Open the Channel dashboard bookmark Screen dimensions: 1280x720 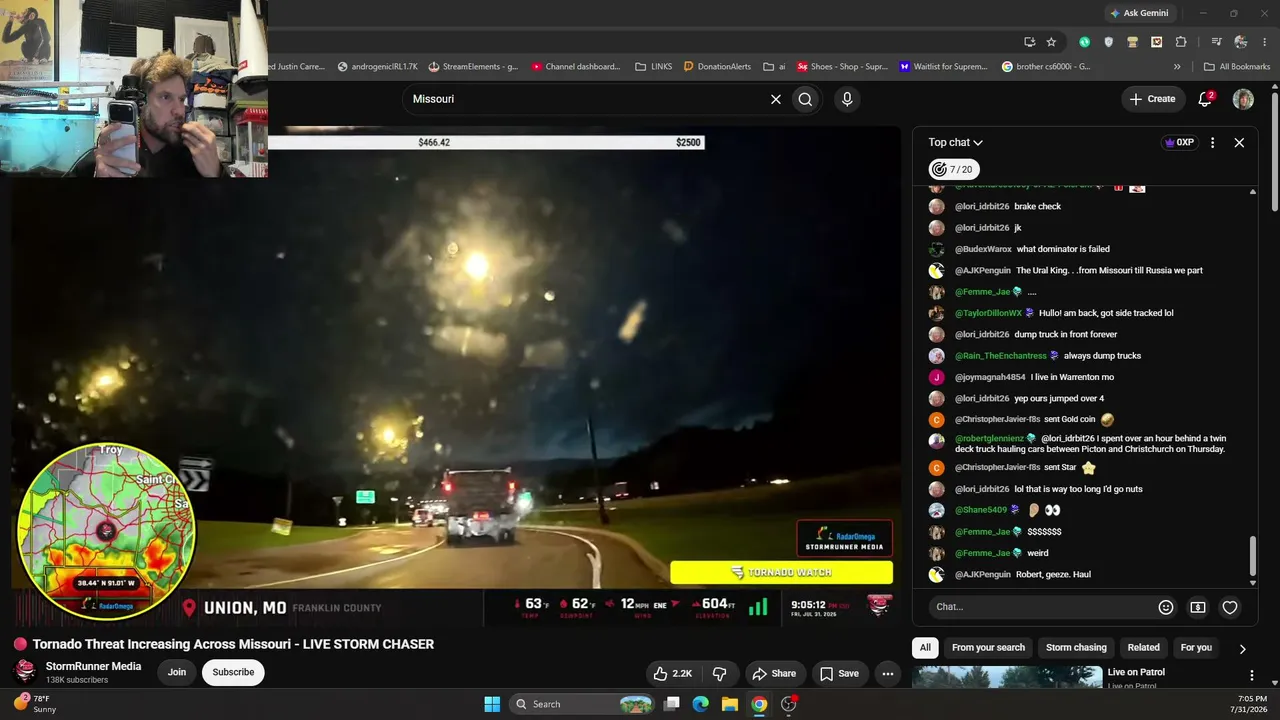576,67
